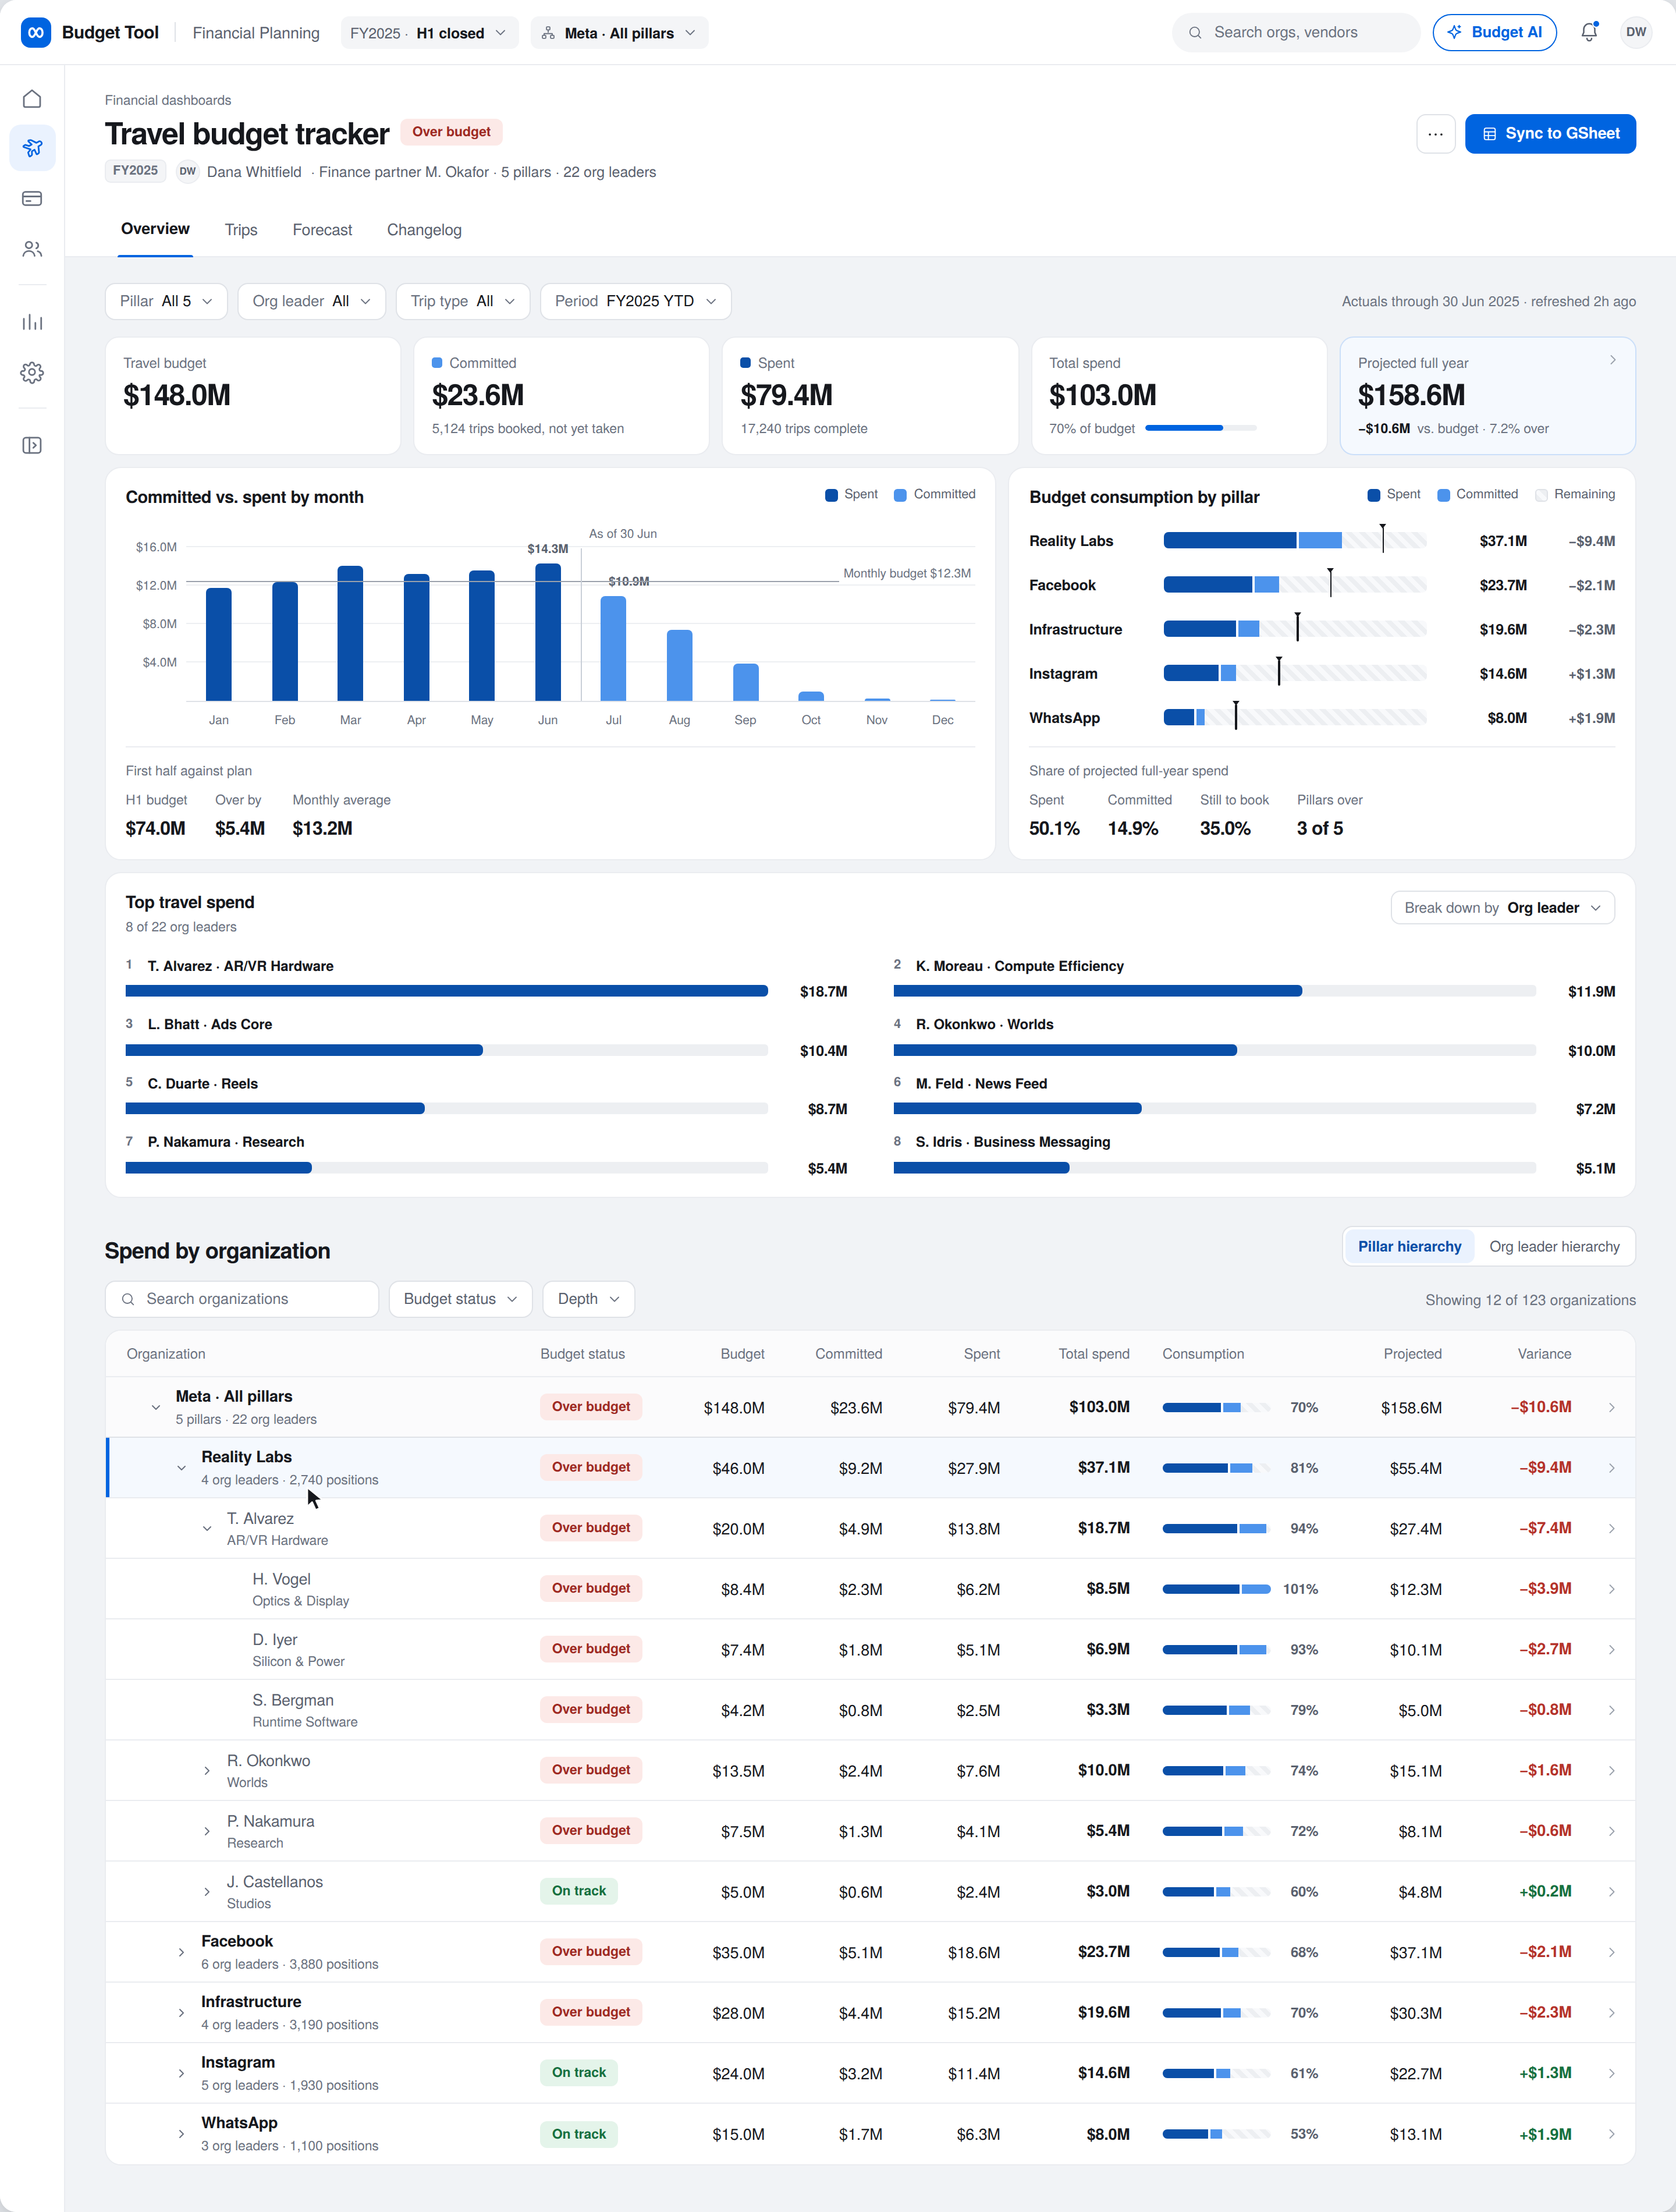This screenshot has width=1676, height=2212.
Task: Open details arrow for D. Iyer row
Action: point(1611,1649)
